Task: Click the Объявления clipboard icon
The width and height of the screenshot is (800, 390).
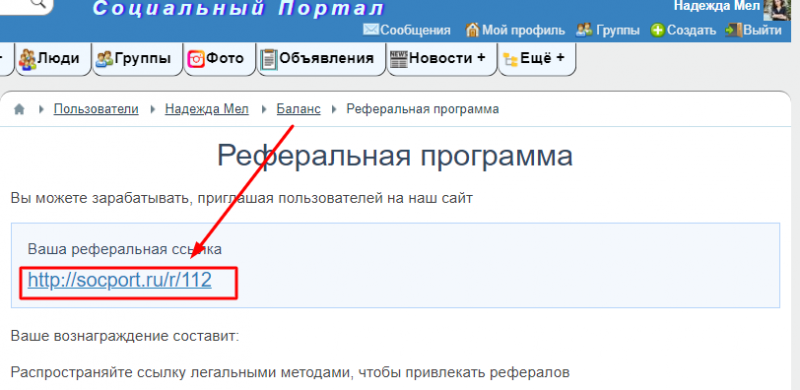Action: pyautogui.click(x=268, y=59)
